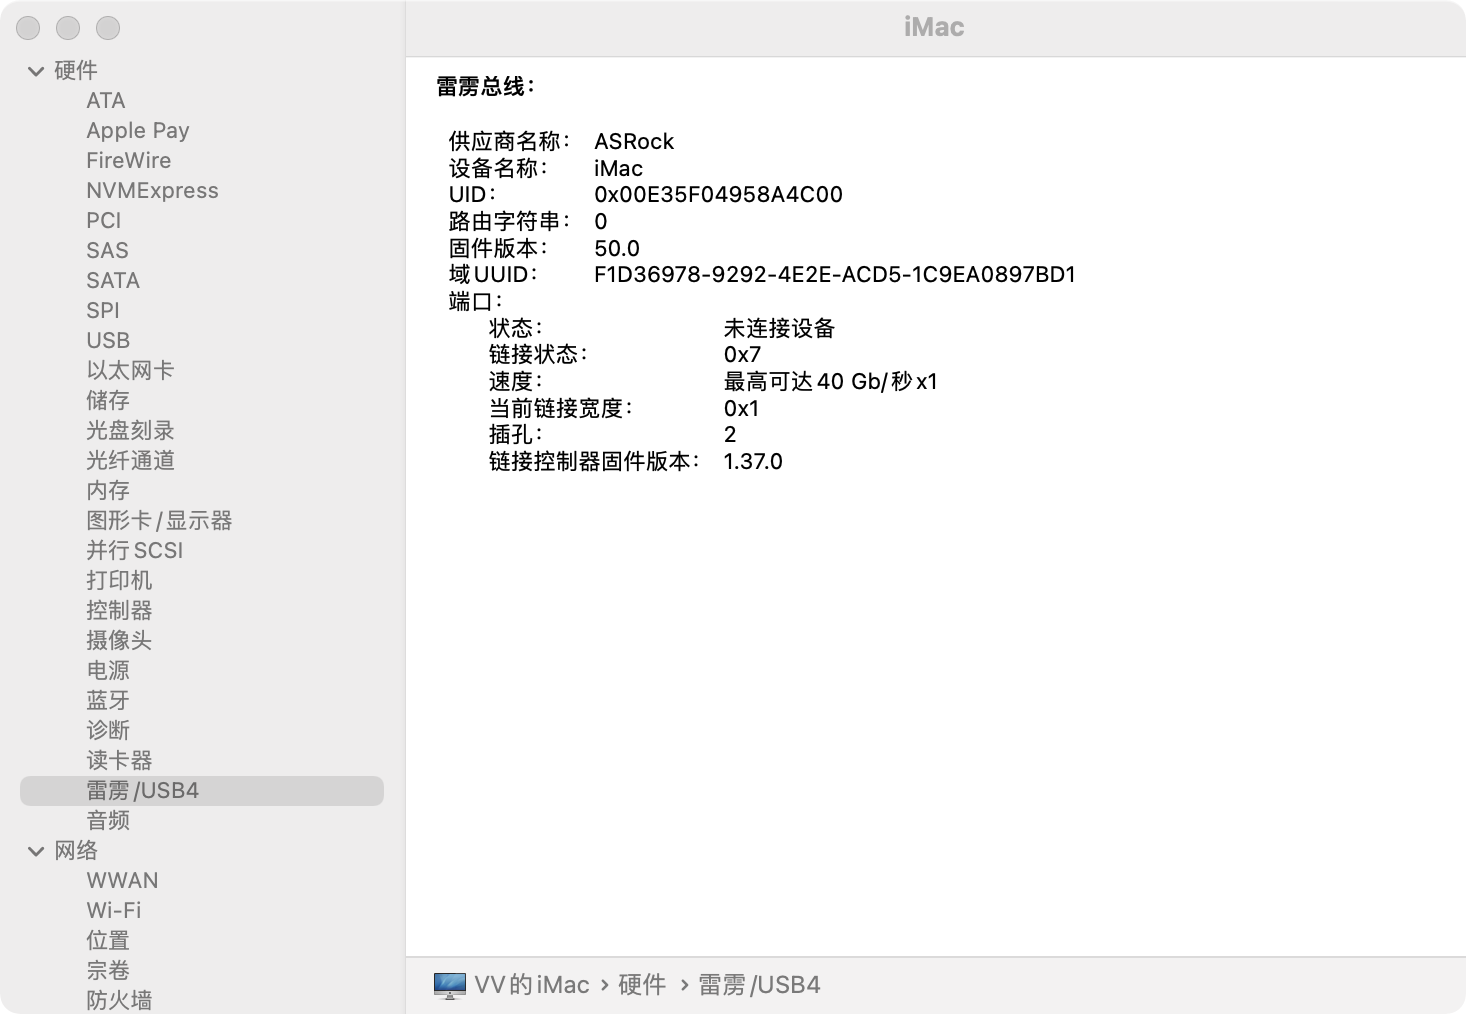This screenshot has height=1014, width=1466.
Task: Select 储存 in the sidebar
Action: pyautogui.click(x=108, y=400)
